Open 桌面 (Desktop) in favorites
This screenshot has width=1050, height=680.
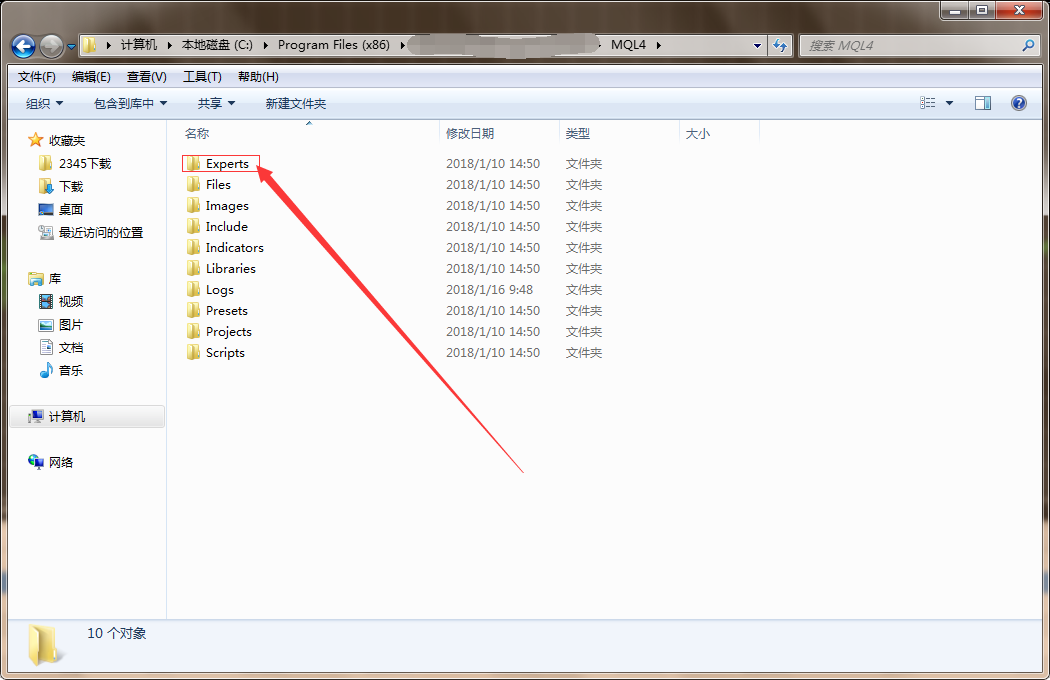click(x=70, y=210)
